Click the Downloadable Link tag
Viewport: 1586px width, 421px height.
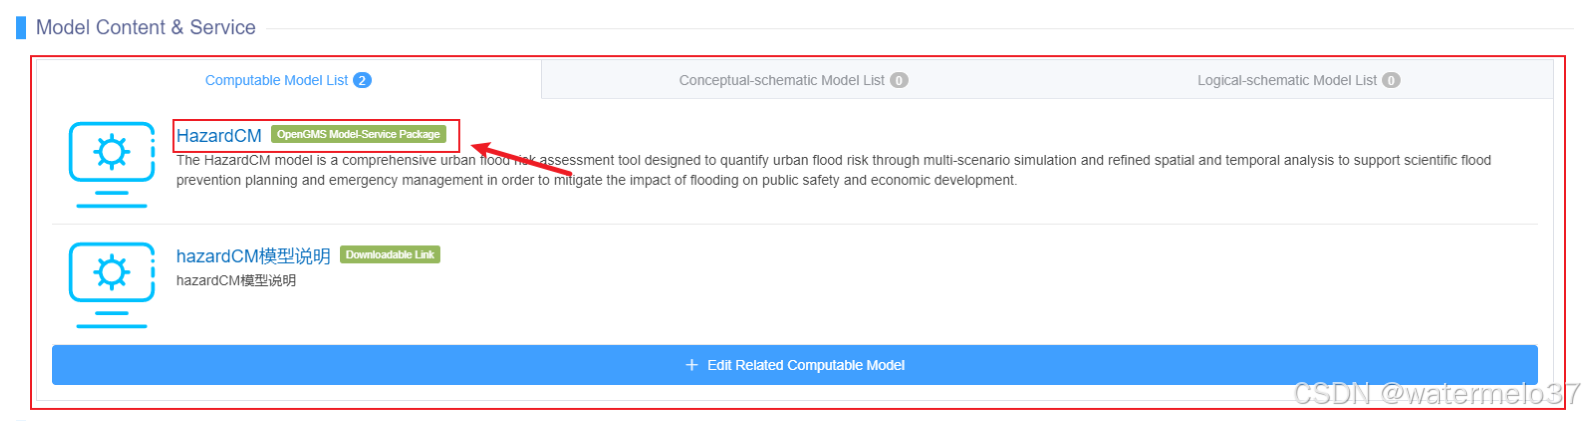click(x=390, y=255)
